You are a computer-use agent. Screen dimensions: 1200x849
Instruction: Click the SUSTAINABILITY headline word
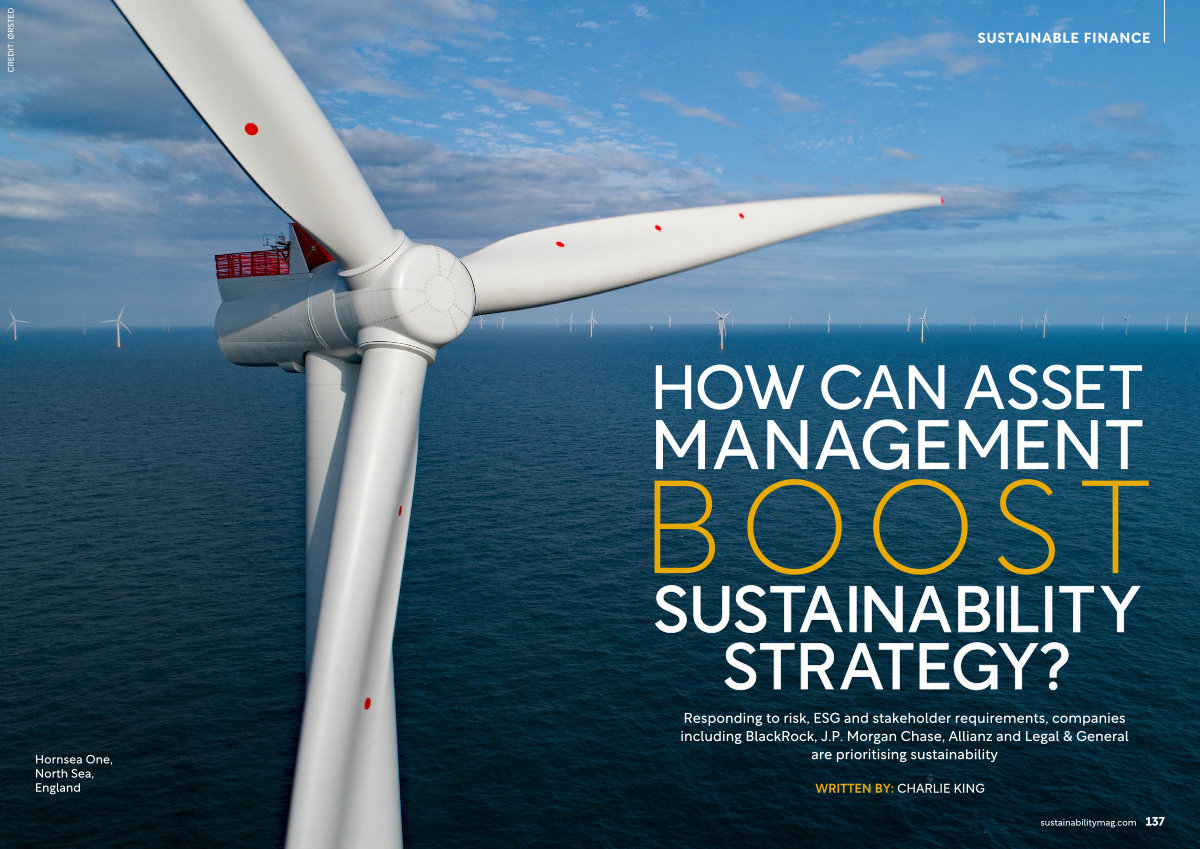897,610
